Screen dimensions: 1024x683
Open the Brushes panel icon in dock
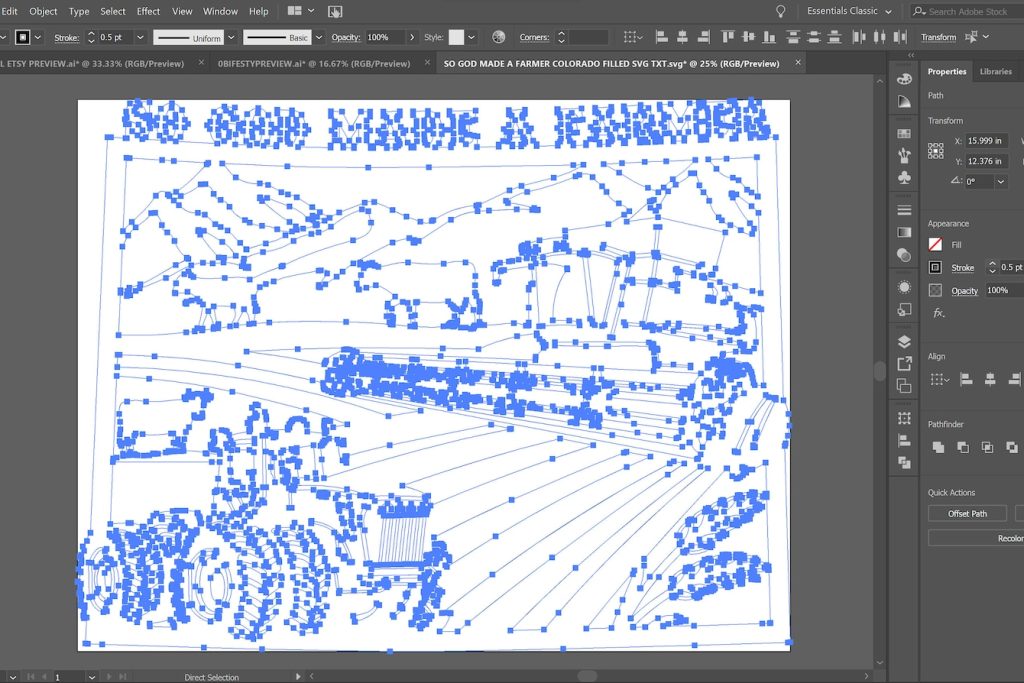[x=904, y=155]
